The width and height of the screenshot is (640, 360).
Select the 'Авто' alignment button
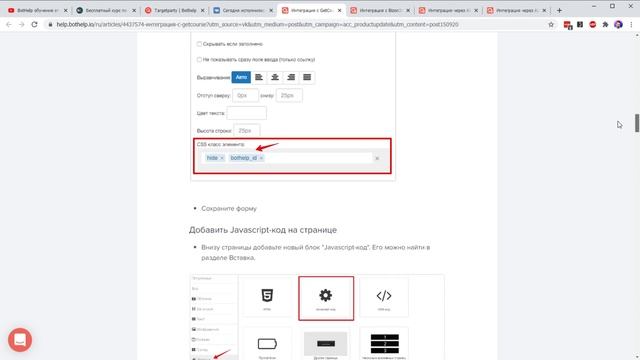point(241,77)
